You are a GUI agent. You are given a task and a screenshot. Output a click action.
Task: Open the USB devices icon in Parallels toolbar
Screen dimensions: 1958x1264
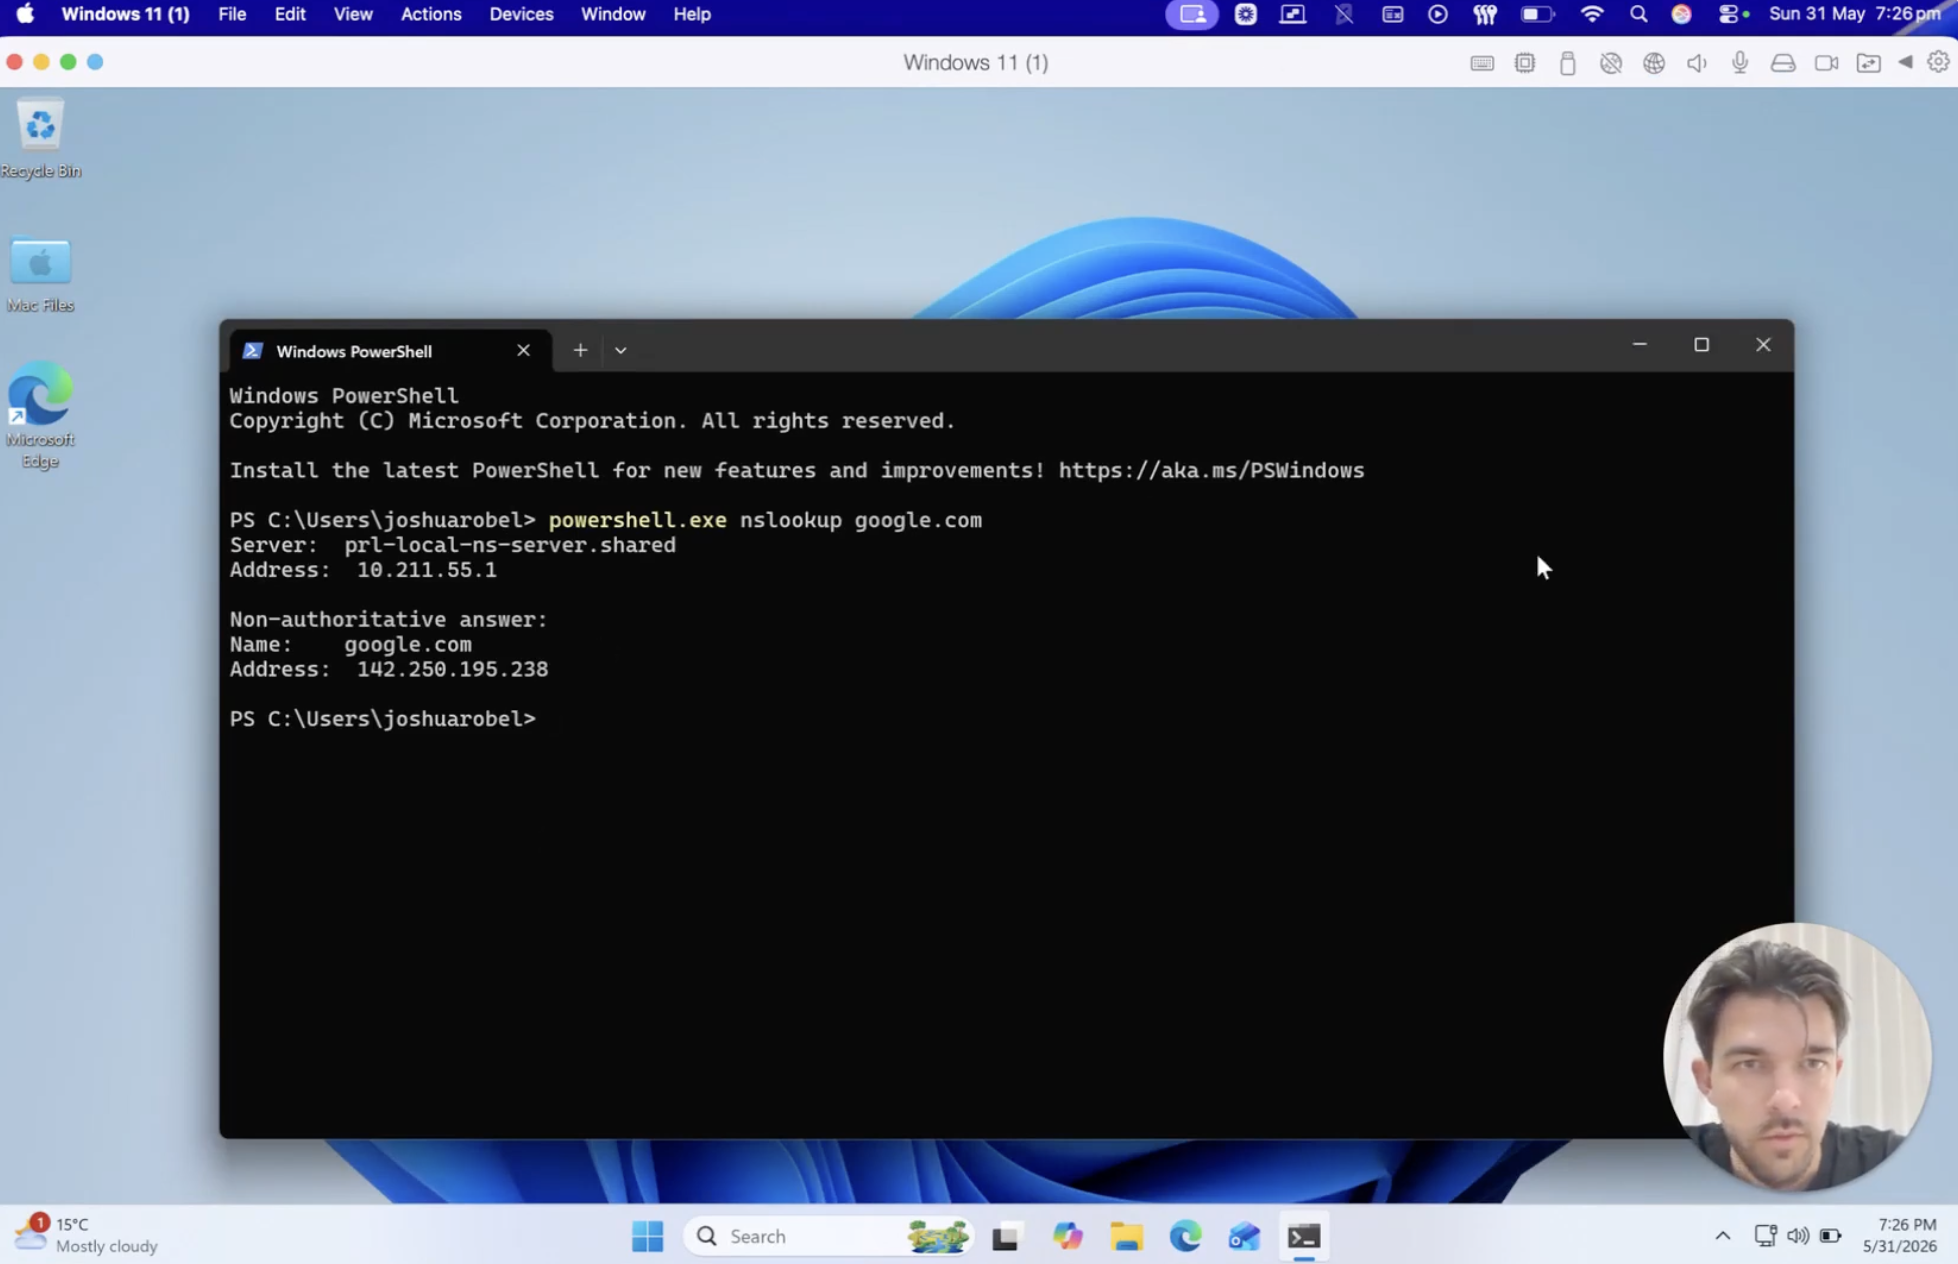pyautogui.click(x=1567, y=63)
